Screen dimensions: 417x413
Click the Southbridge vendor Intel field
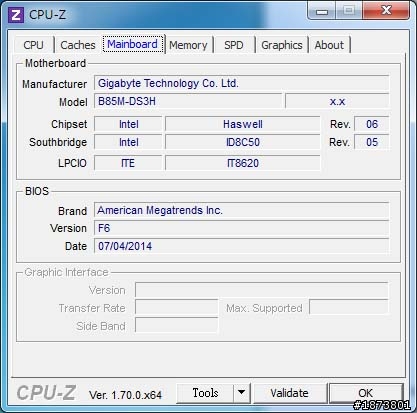point(128,142)
